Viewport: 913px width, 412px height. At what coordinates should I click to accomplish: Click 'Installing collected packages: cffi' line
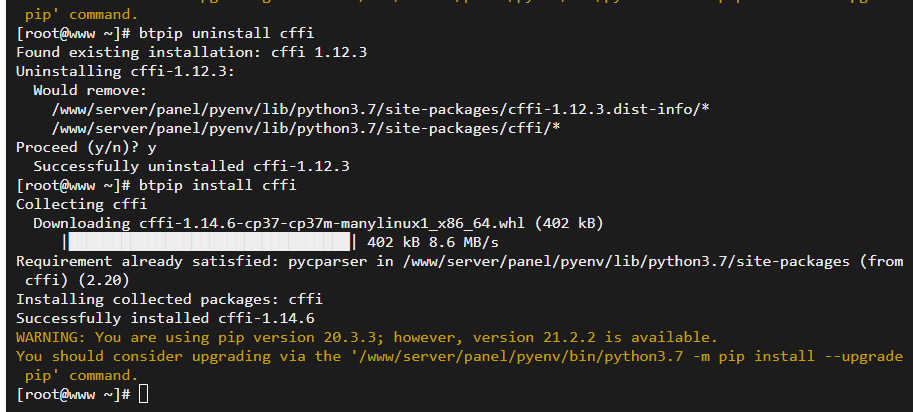pos(169,299)
